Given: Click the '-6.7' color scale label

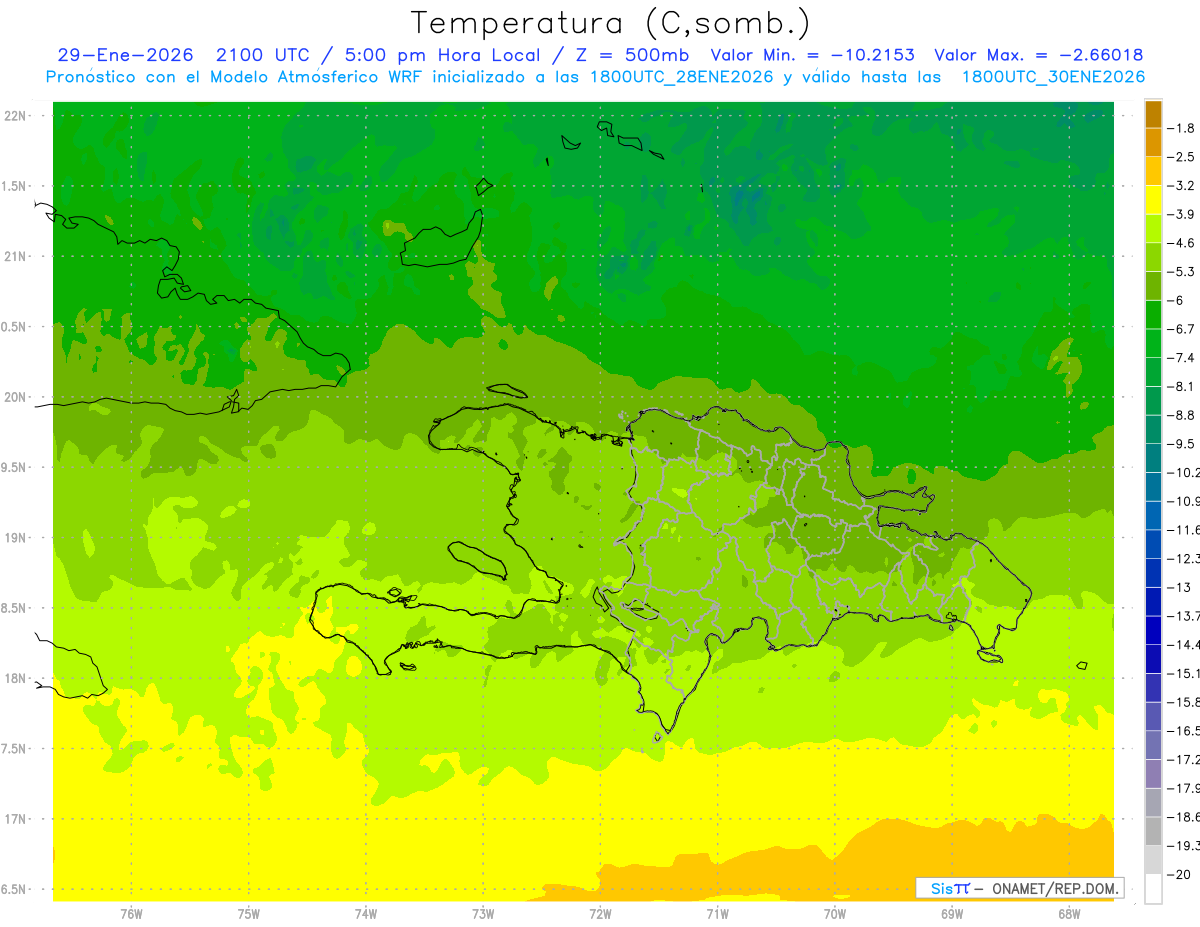Looking at the screenshot, I should click(x=1180, y=329).
